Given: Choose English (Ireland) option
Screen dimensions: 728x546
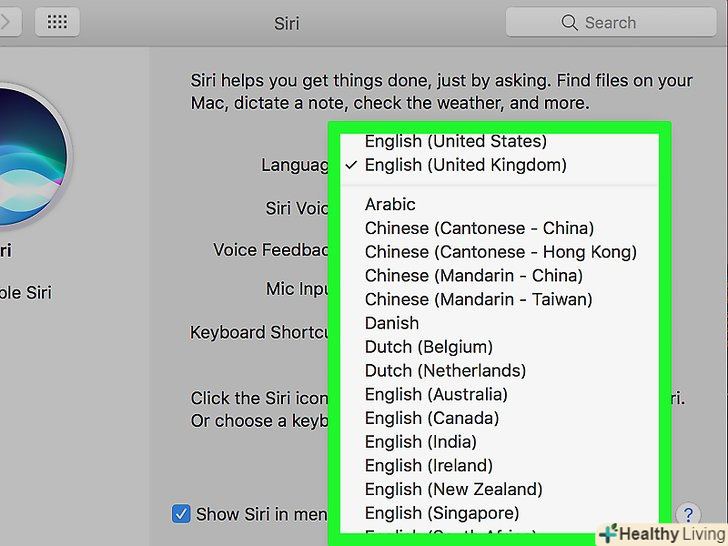Looking at the screenshot, I should pos(499,466).
